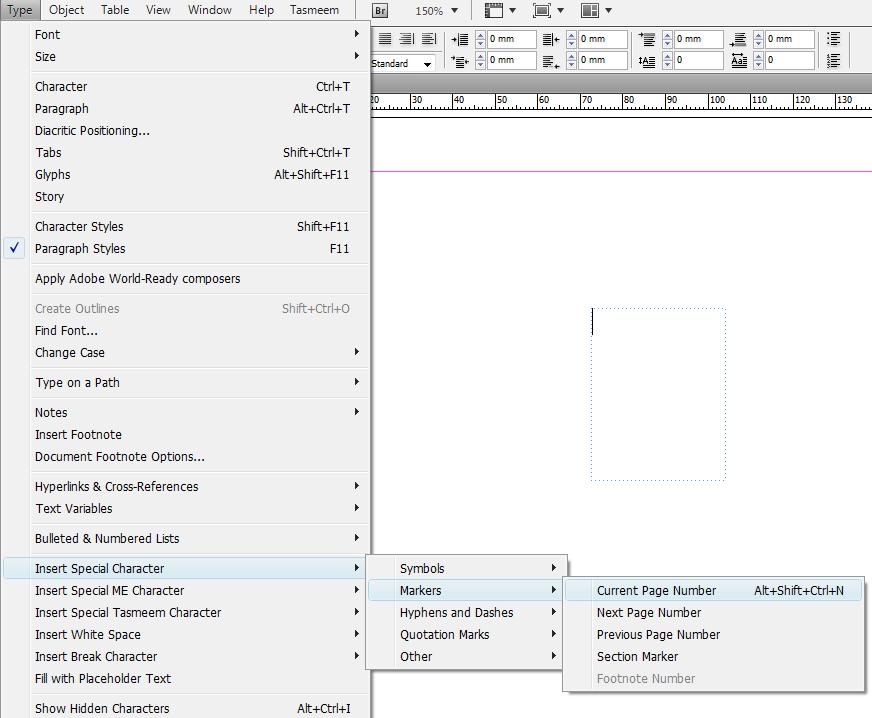Image resolution: width=872 pixels, height=718 pixels.
Task: Click the Drop Cap lines stepper arrows
Action: tap(667, 60)
